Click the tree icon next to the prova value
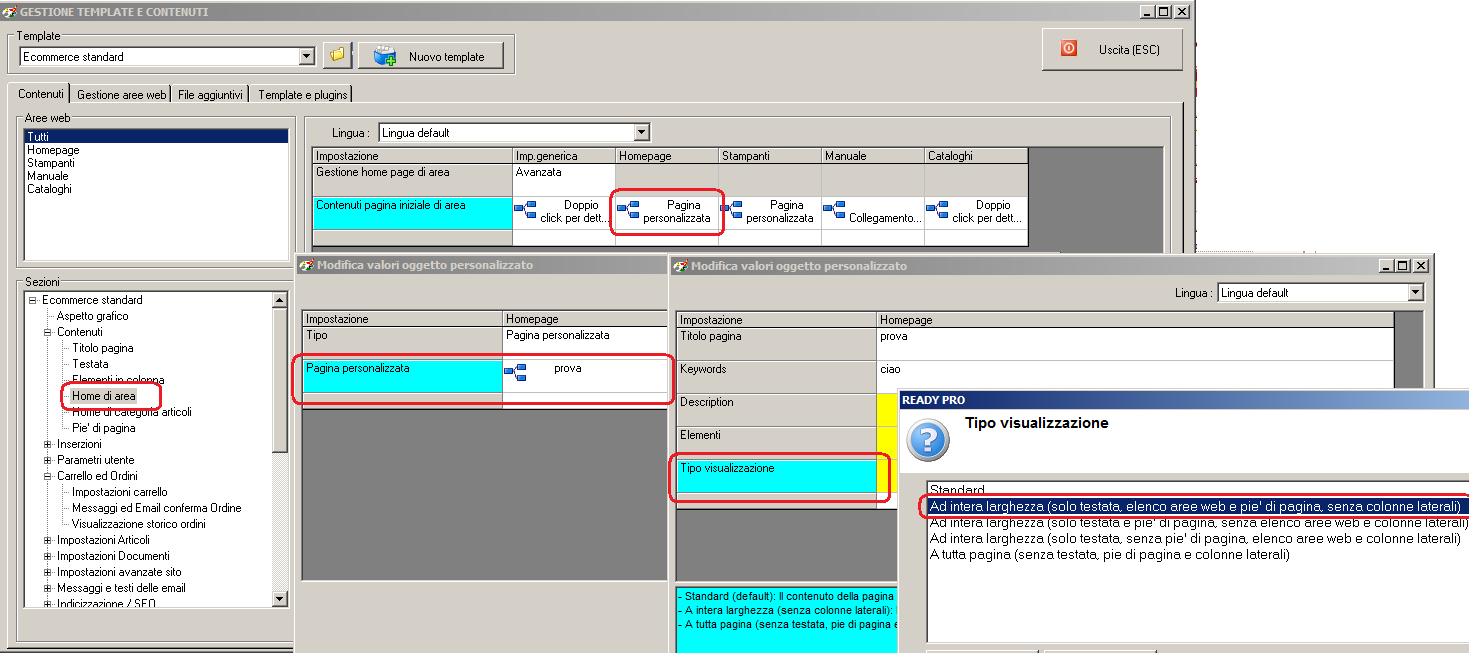 coord(515,373)
